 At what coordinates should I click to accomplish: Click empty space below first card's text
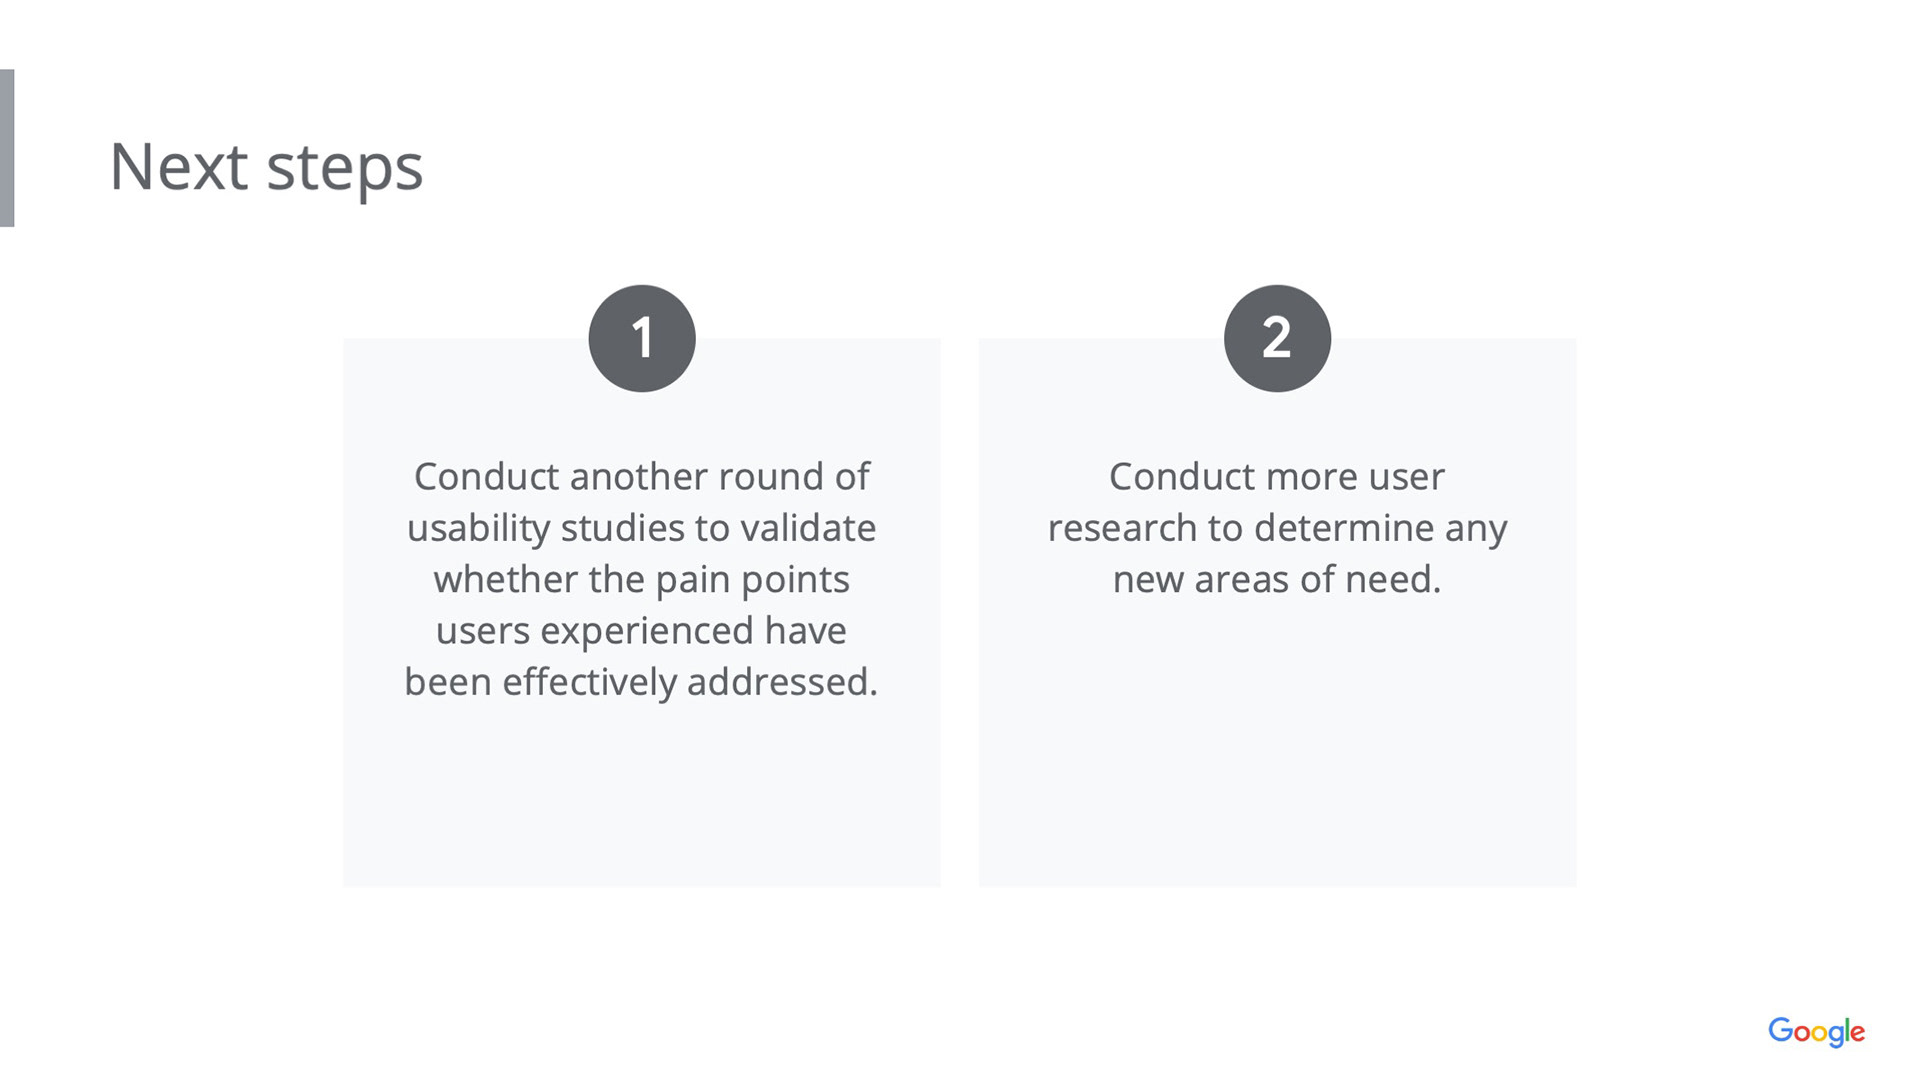point(641,800)
